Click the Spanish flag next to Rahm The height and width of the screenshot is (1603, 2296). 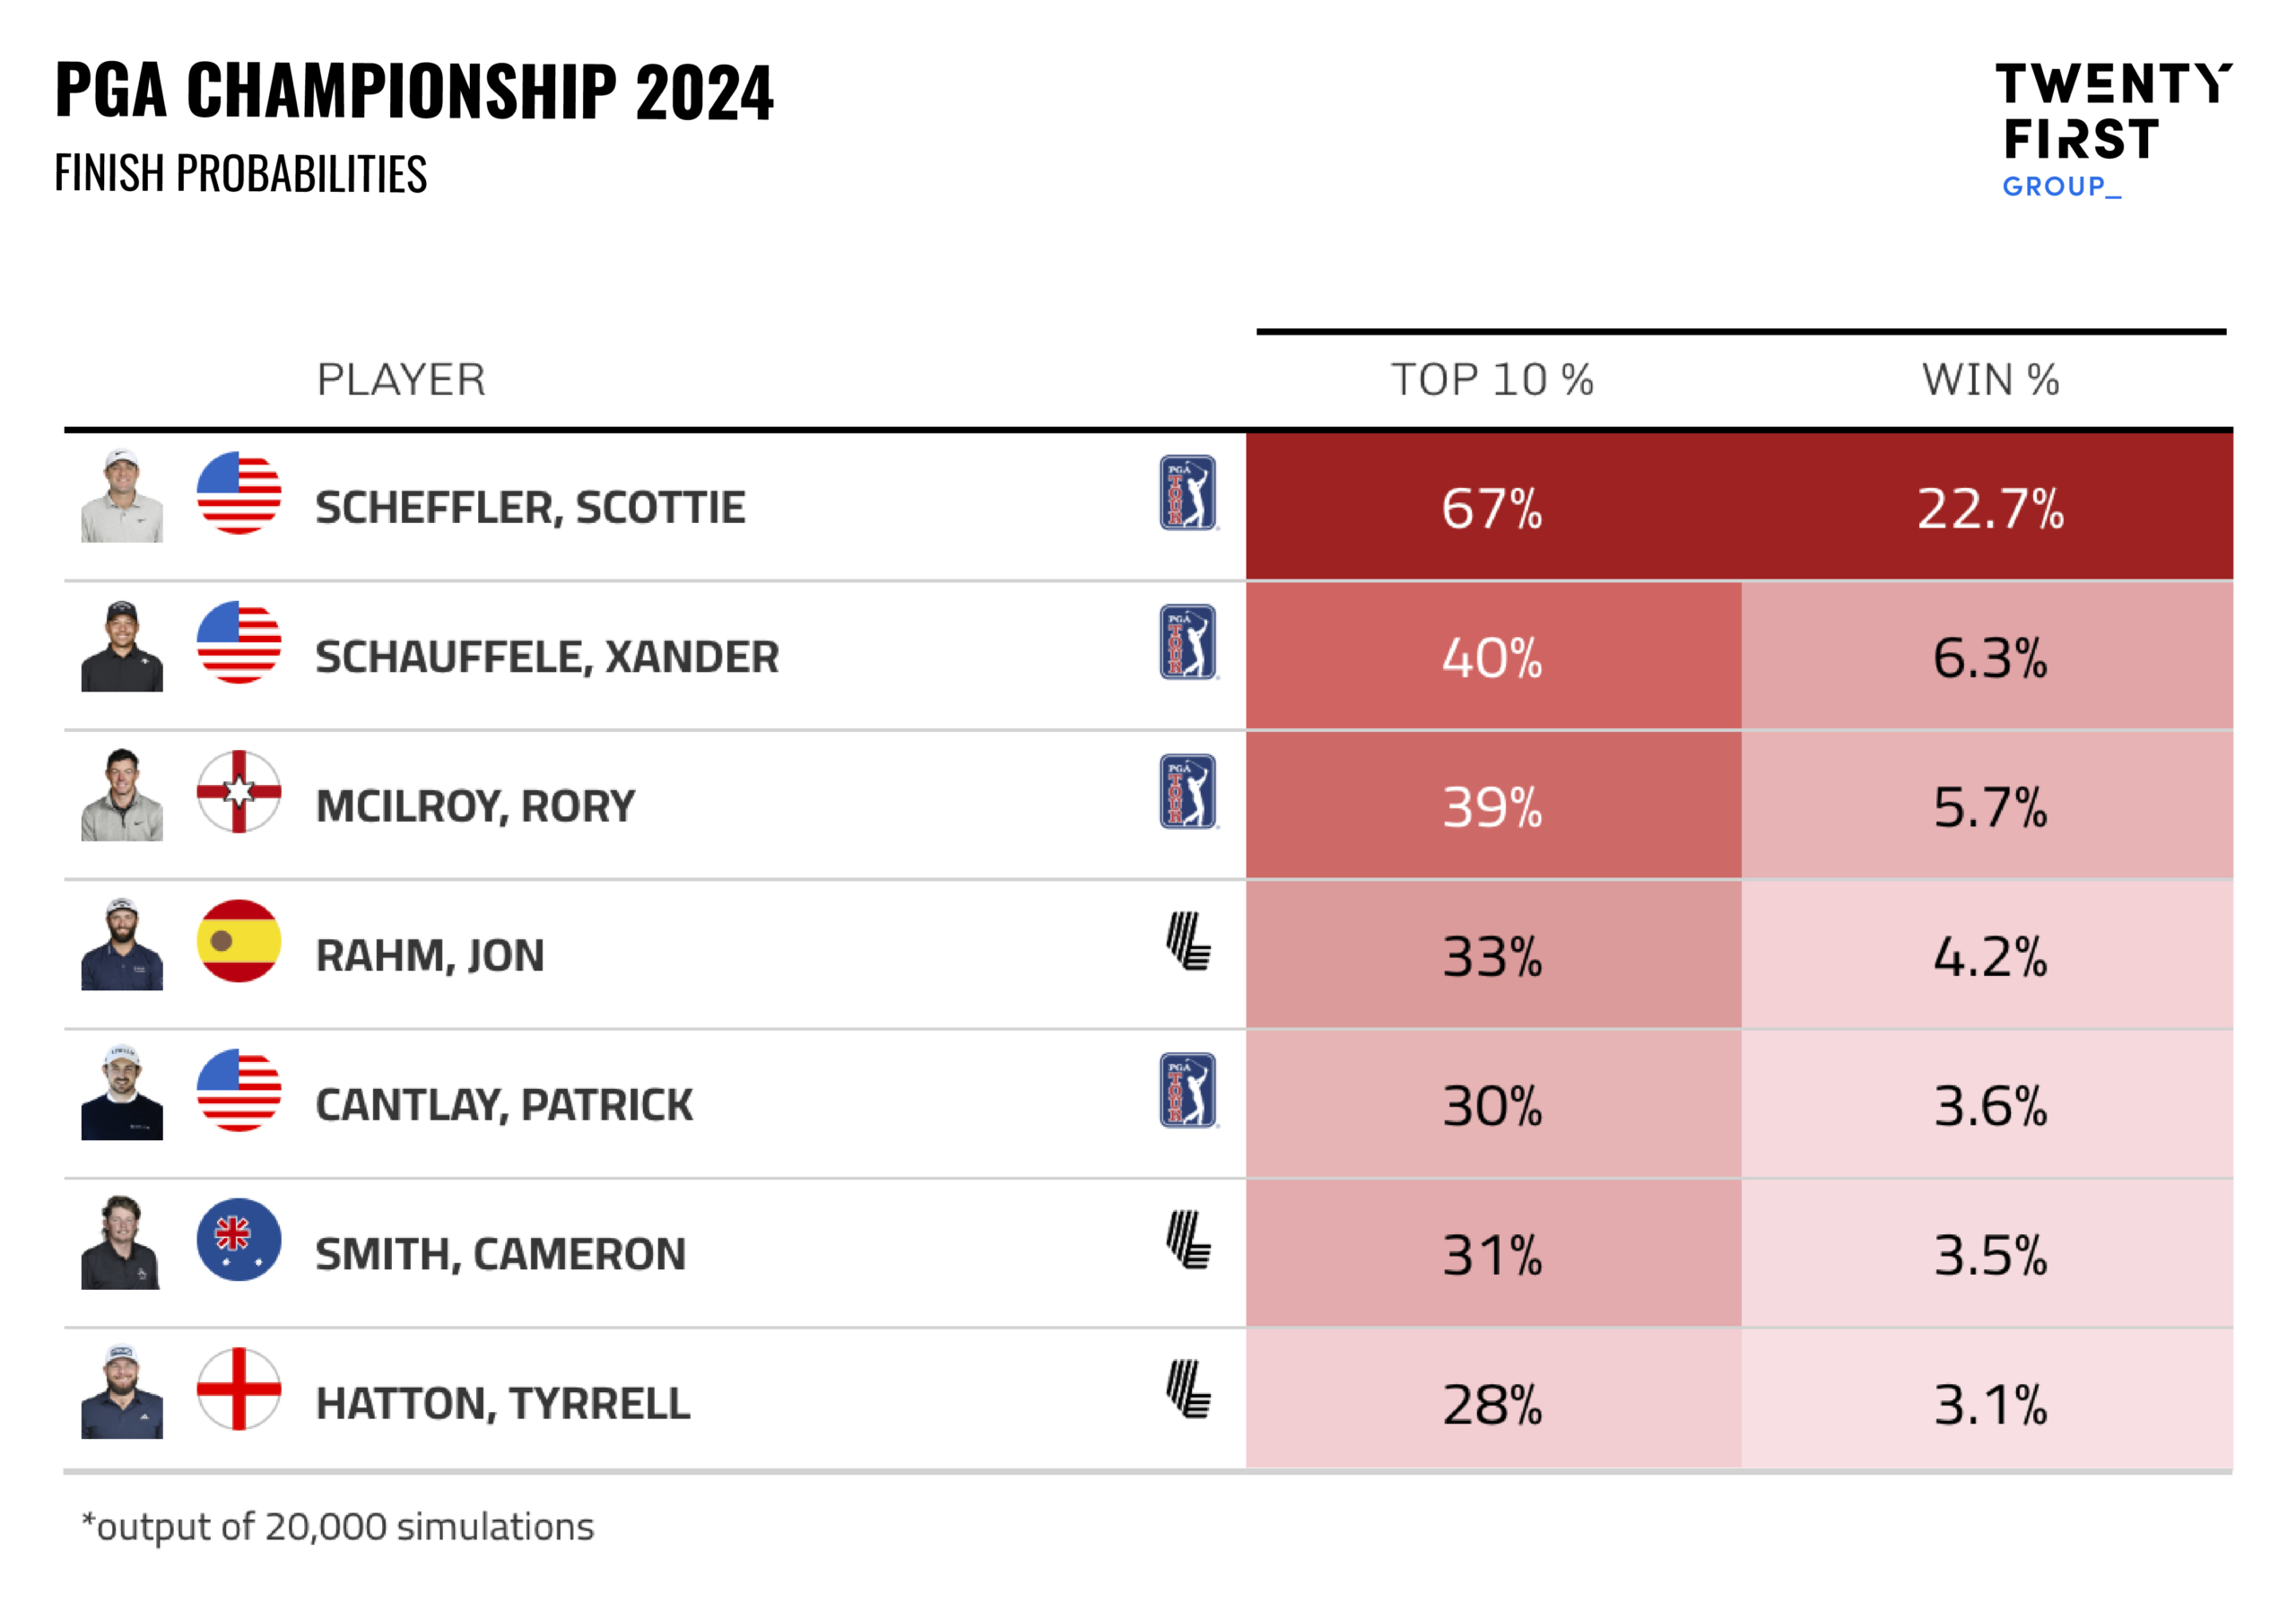[239, 940]
